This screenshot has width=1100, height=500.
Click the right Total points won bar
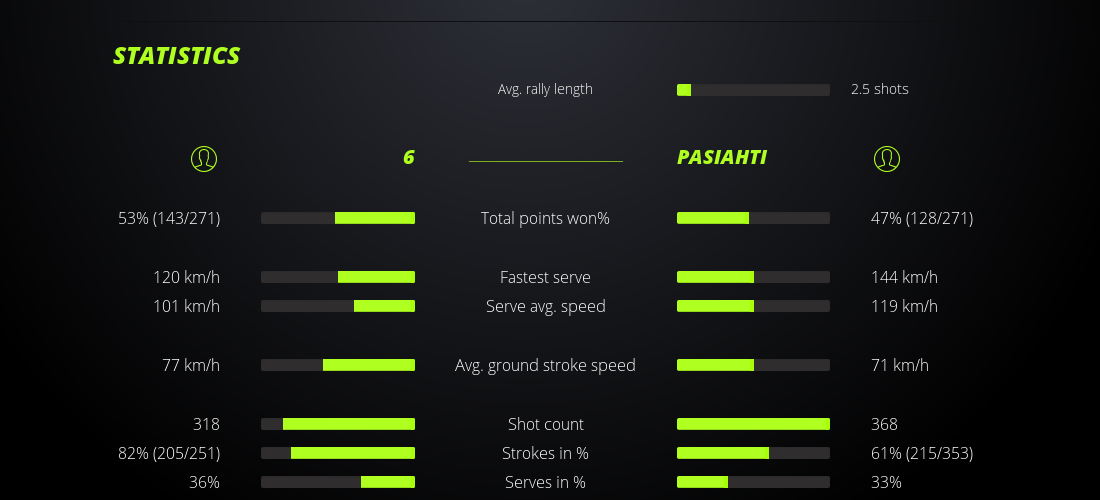753,218
